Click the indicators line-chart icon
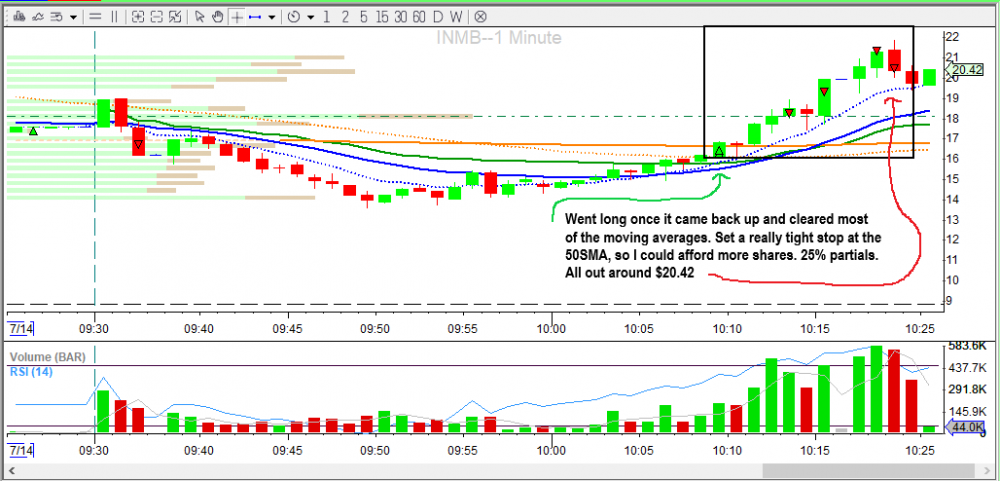 coord(38,17)
